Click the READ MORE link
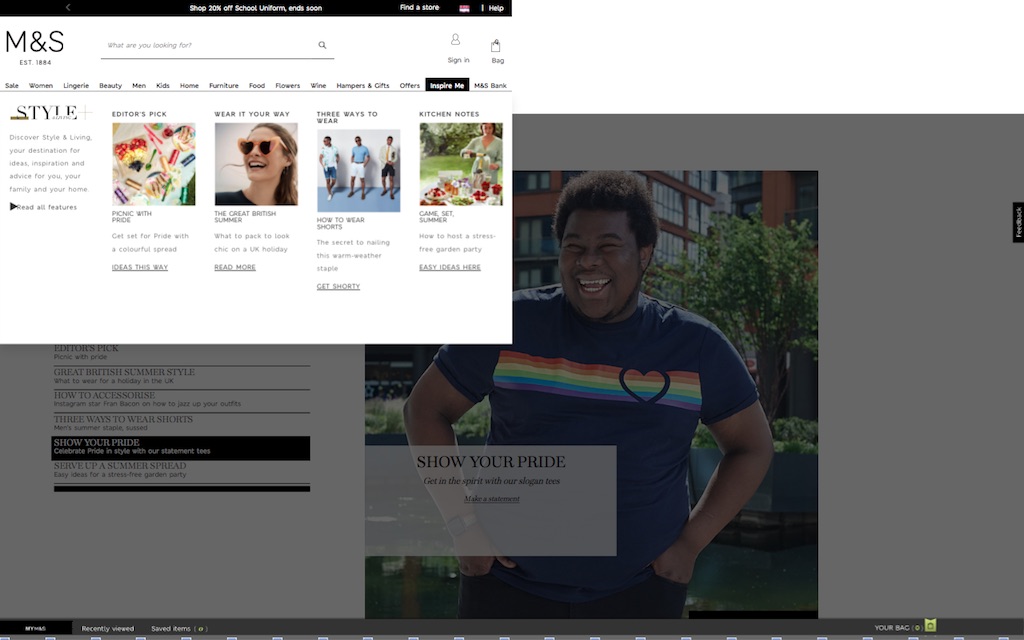The image size is (1024, 640). point(235,267)
